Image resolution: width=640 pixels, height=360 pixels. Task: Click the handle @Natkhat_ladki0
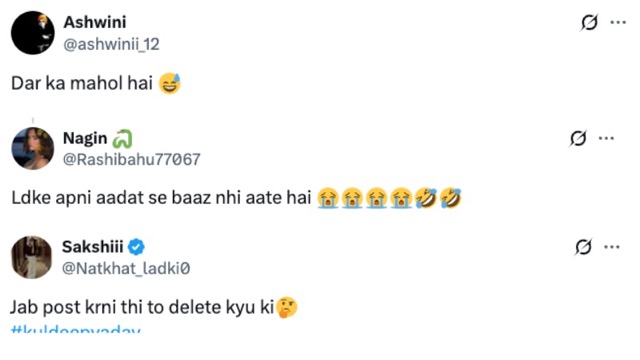pyautogui.click(x=126, y=268)
